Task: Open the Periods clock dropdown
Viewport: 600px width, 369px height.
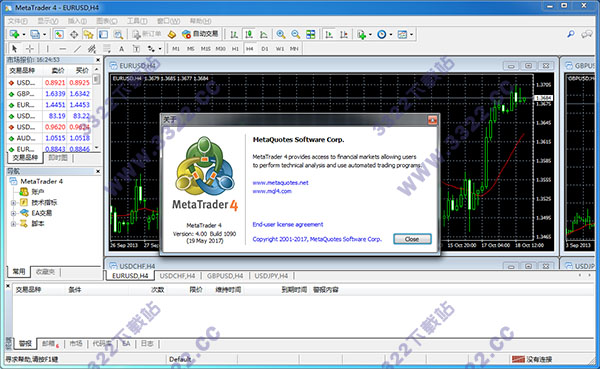Action: point(382,34)
